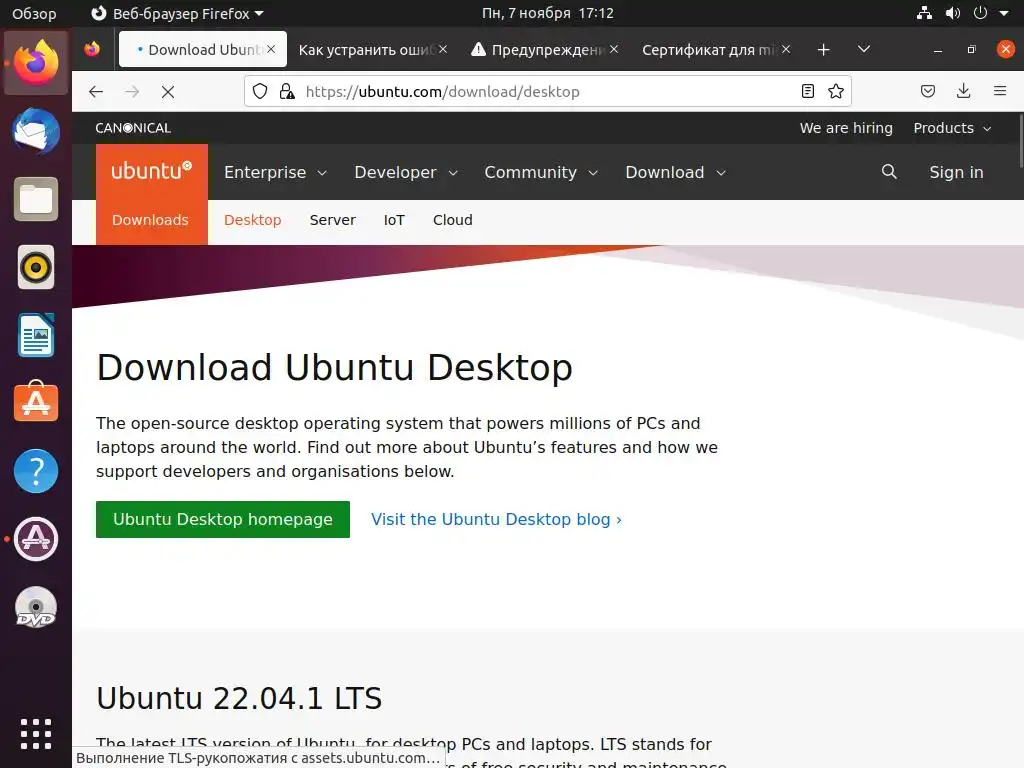Expand the Products dropdown
Screen dimensions: 1024x768
tap(952, 128)
